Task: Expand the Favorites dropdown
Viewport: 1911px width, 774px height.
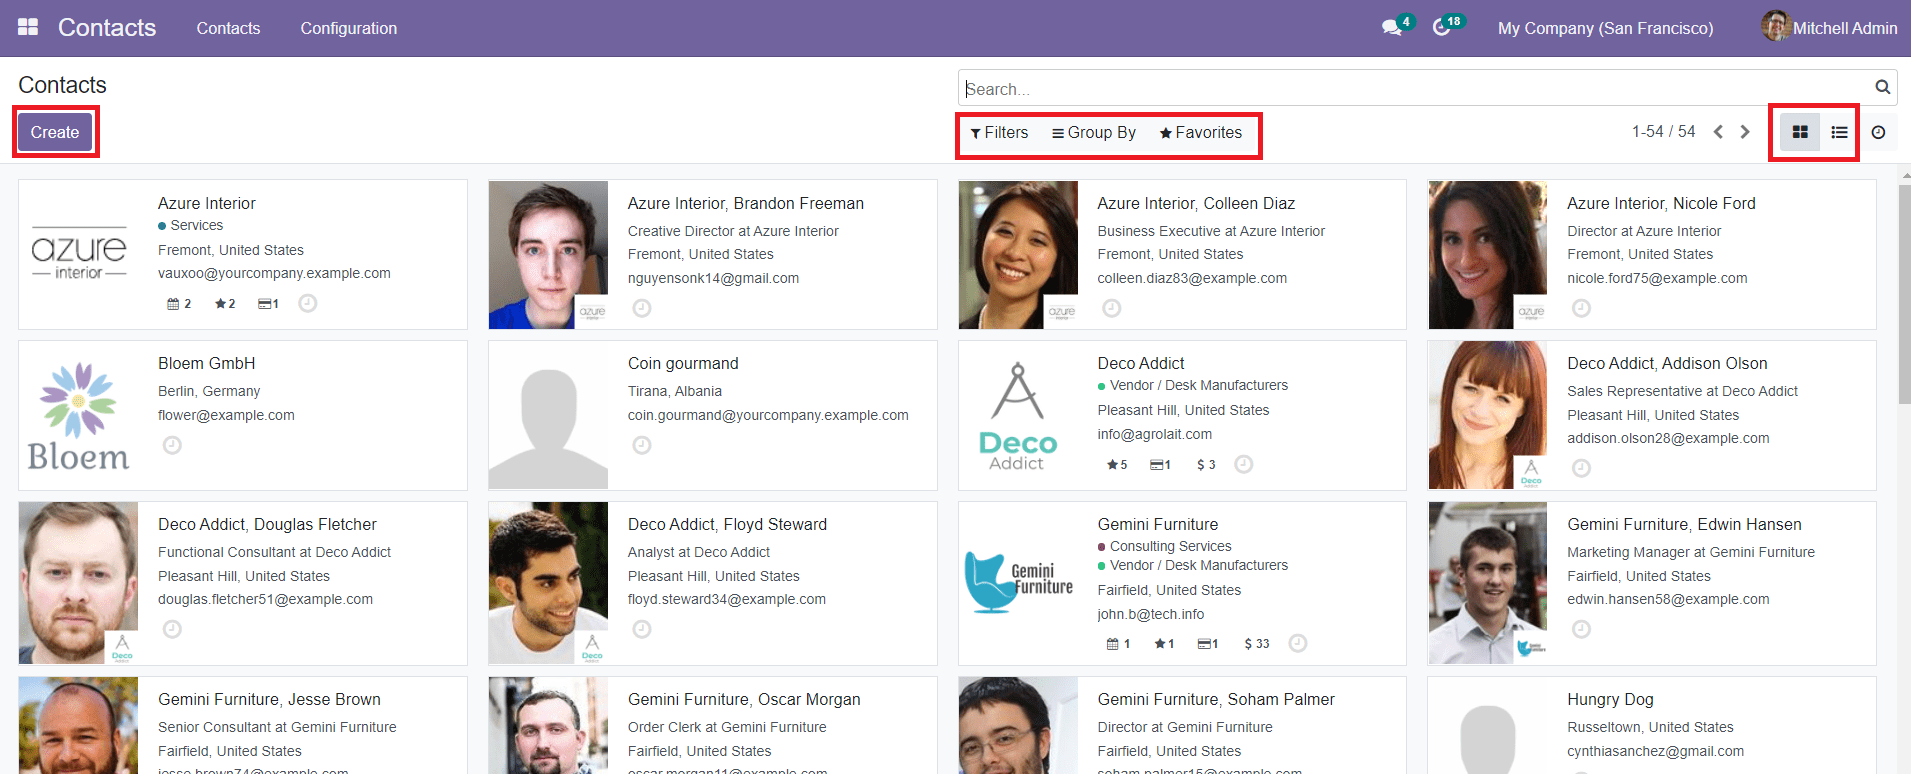Action: (x=1201, y=132)
